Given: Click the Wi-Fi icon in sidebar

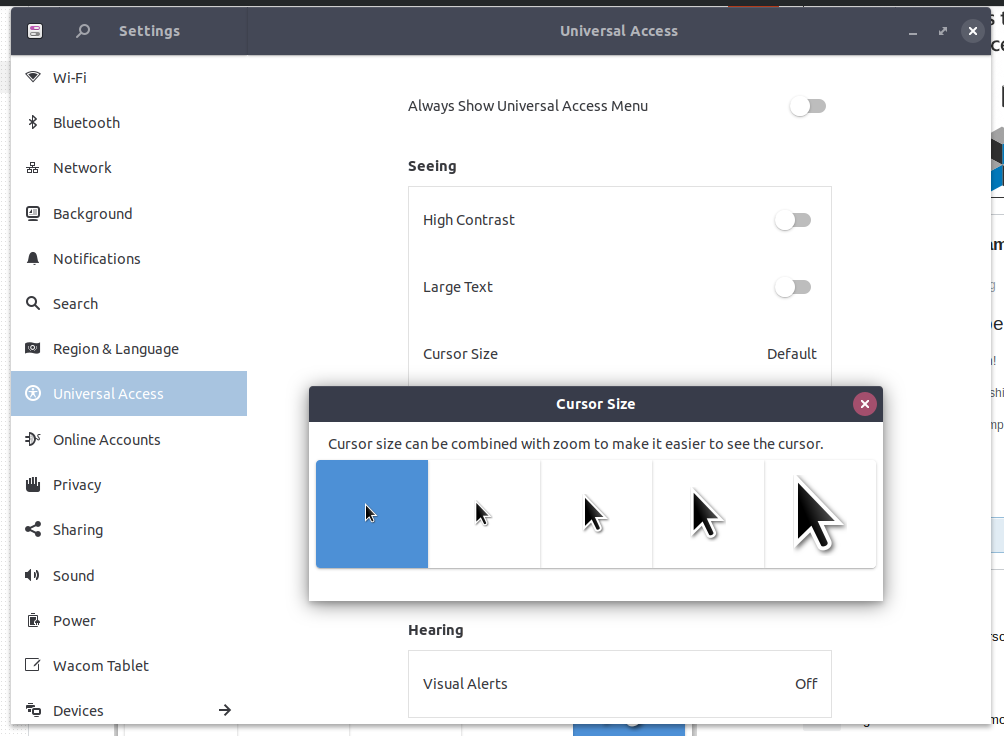Looking at the screenshot, I should click(33, 77).
